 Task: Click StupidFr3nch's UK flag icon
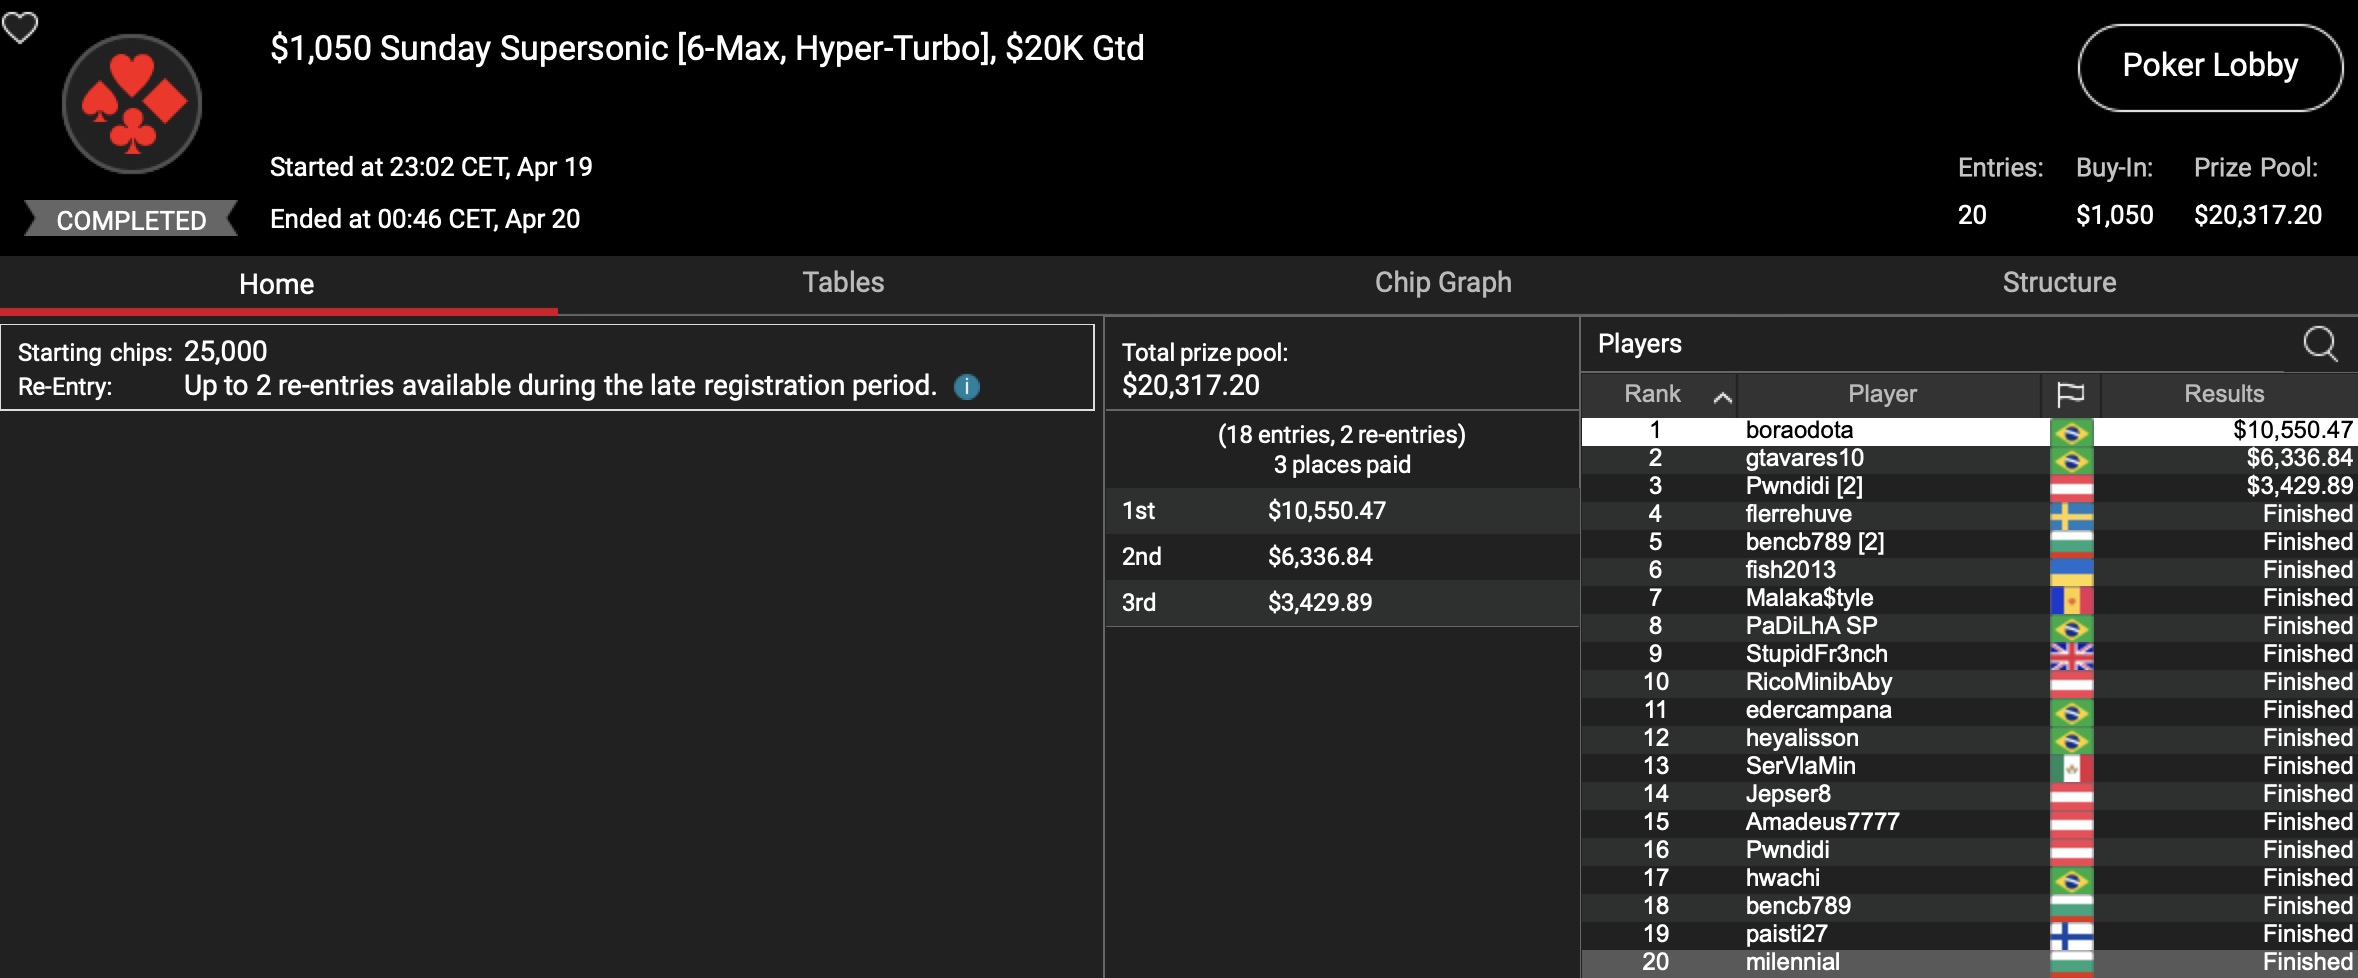[2071, 655]
